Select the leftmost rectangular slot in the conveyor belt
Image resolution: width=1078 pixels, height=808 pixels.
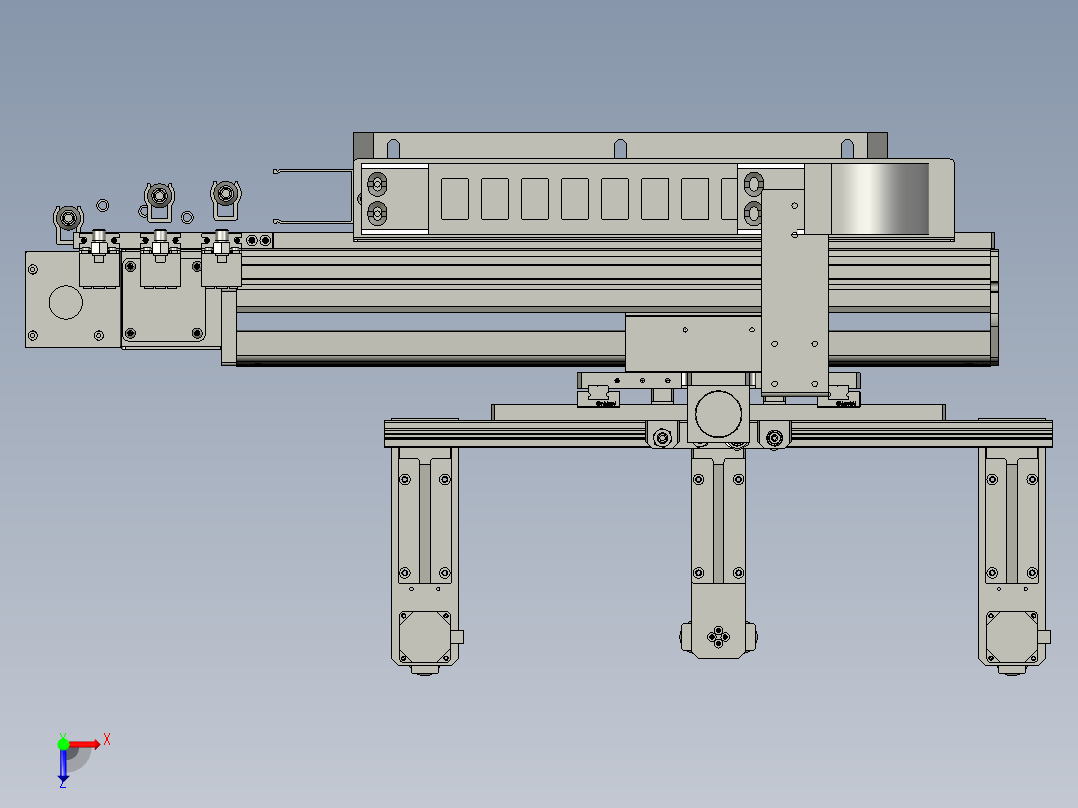tap(454, 199)
